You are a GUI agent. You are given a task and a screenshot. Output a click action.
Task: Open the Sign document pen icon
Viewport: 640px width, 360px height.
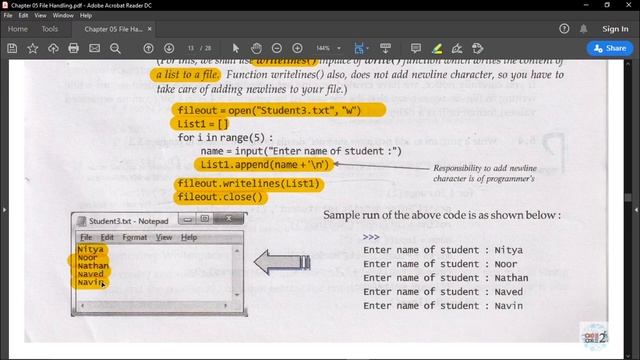(x=457, y=48)
